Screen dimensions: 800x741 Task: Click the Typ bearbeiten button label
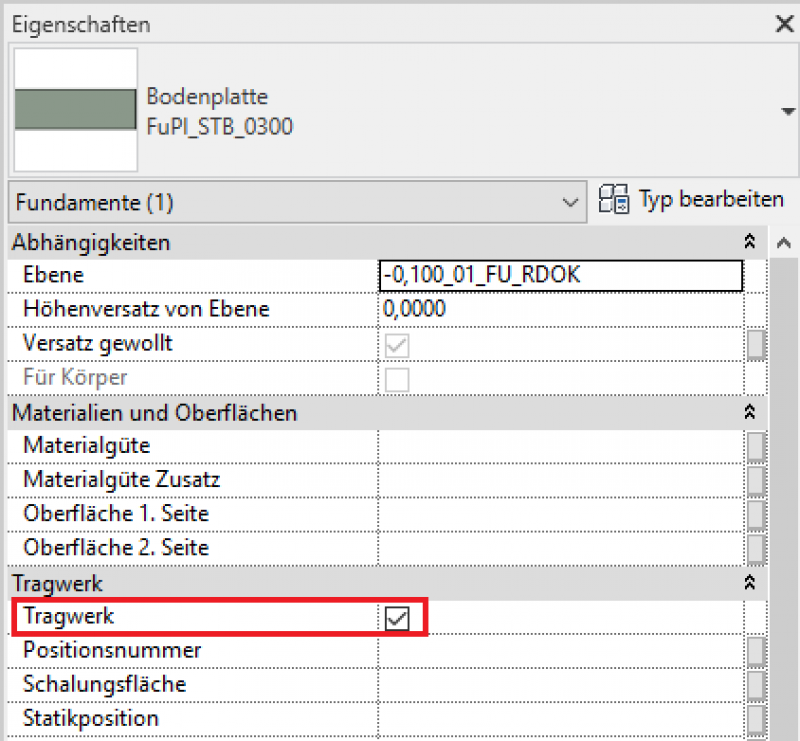[711, 200]
